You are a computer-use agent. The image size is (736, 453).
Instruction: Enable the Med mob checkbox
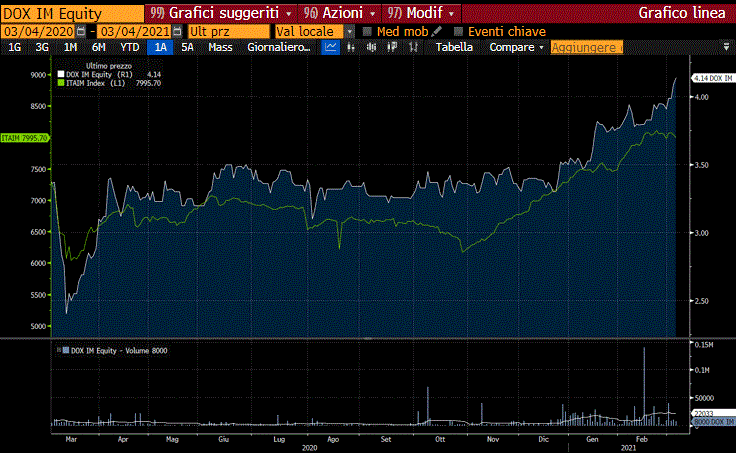pos(367,31)
